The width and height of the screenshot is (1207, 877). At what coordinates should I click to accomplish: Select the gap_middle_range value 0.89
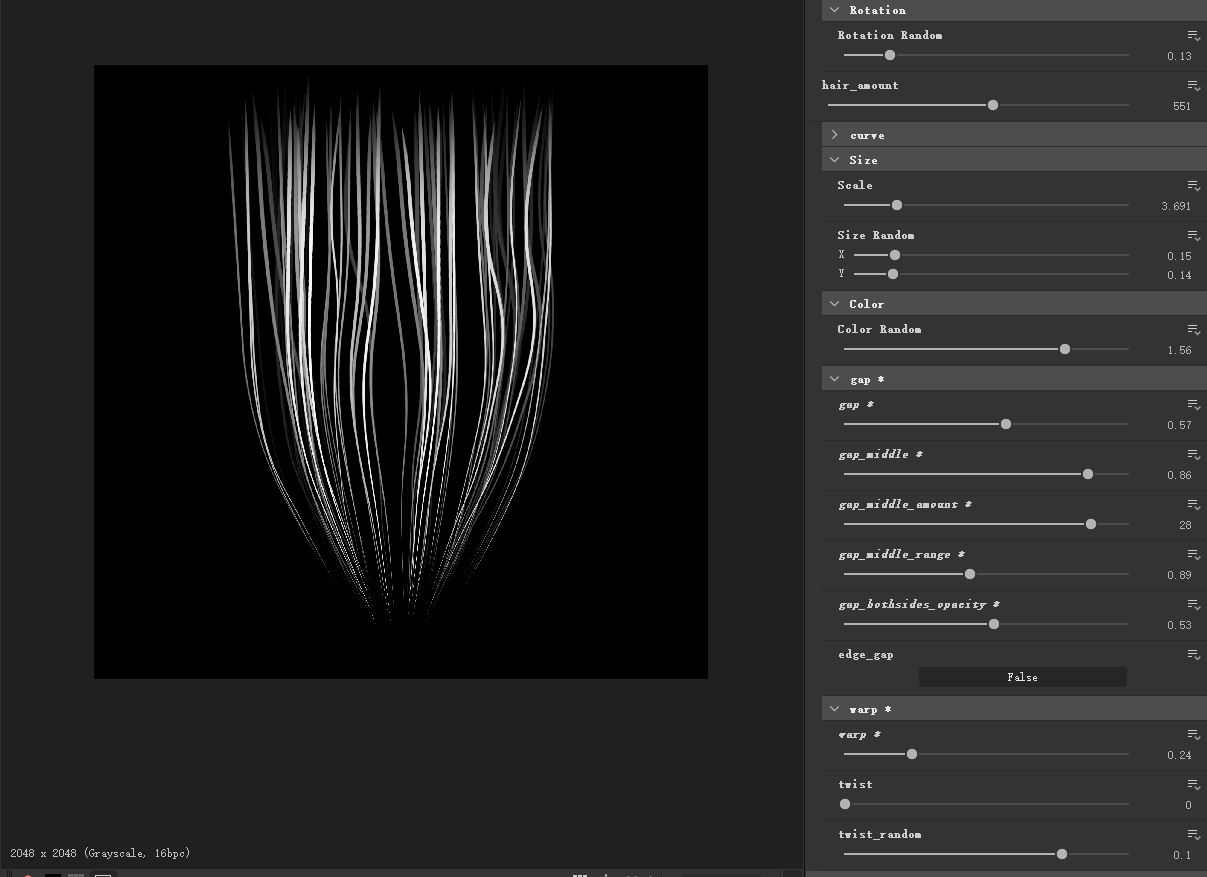click(1179, 575)
